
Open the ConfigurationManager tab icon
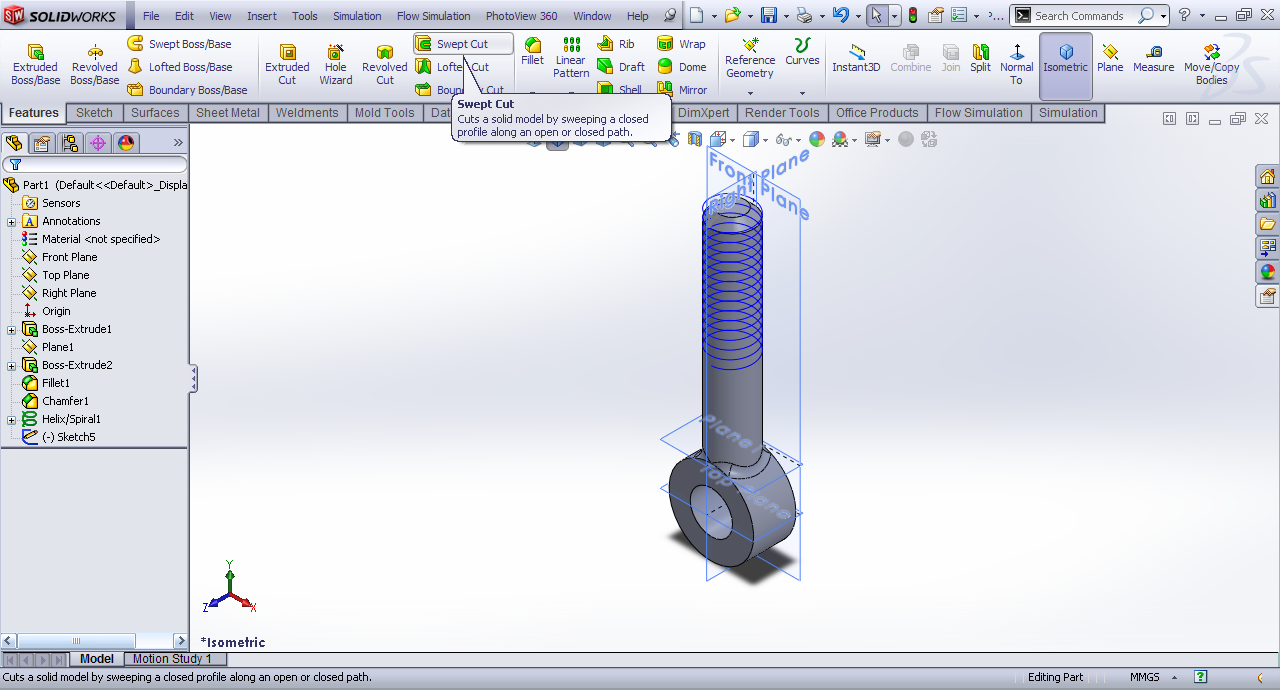pyautogui.click(x=70, y=142)
